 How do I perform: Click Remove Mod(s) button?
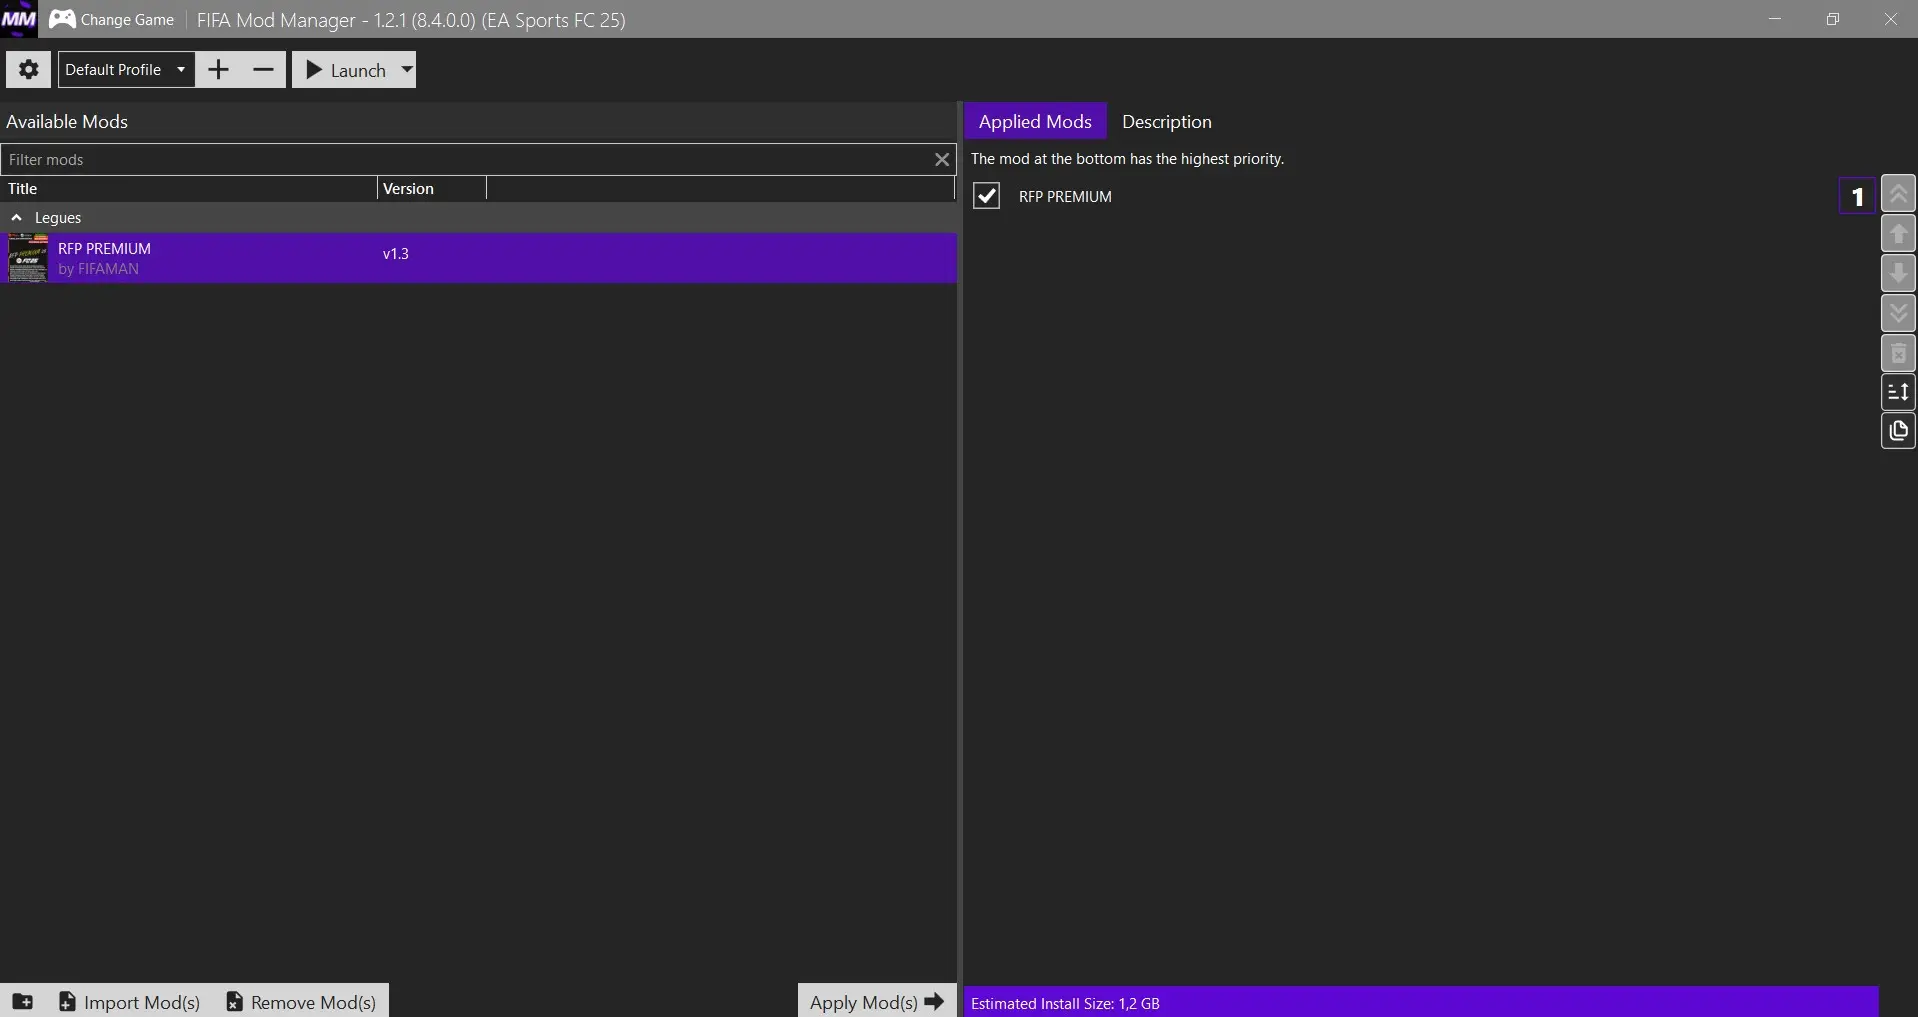[301, 1001]
